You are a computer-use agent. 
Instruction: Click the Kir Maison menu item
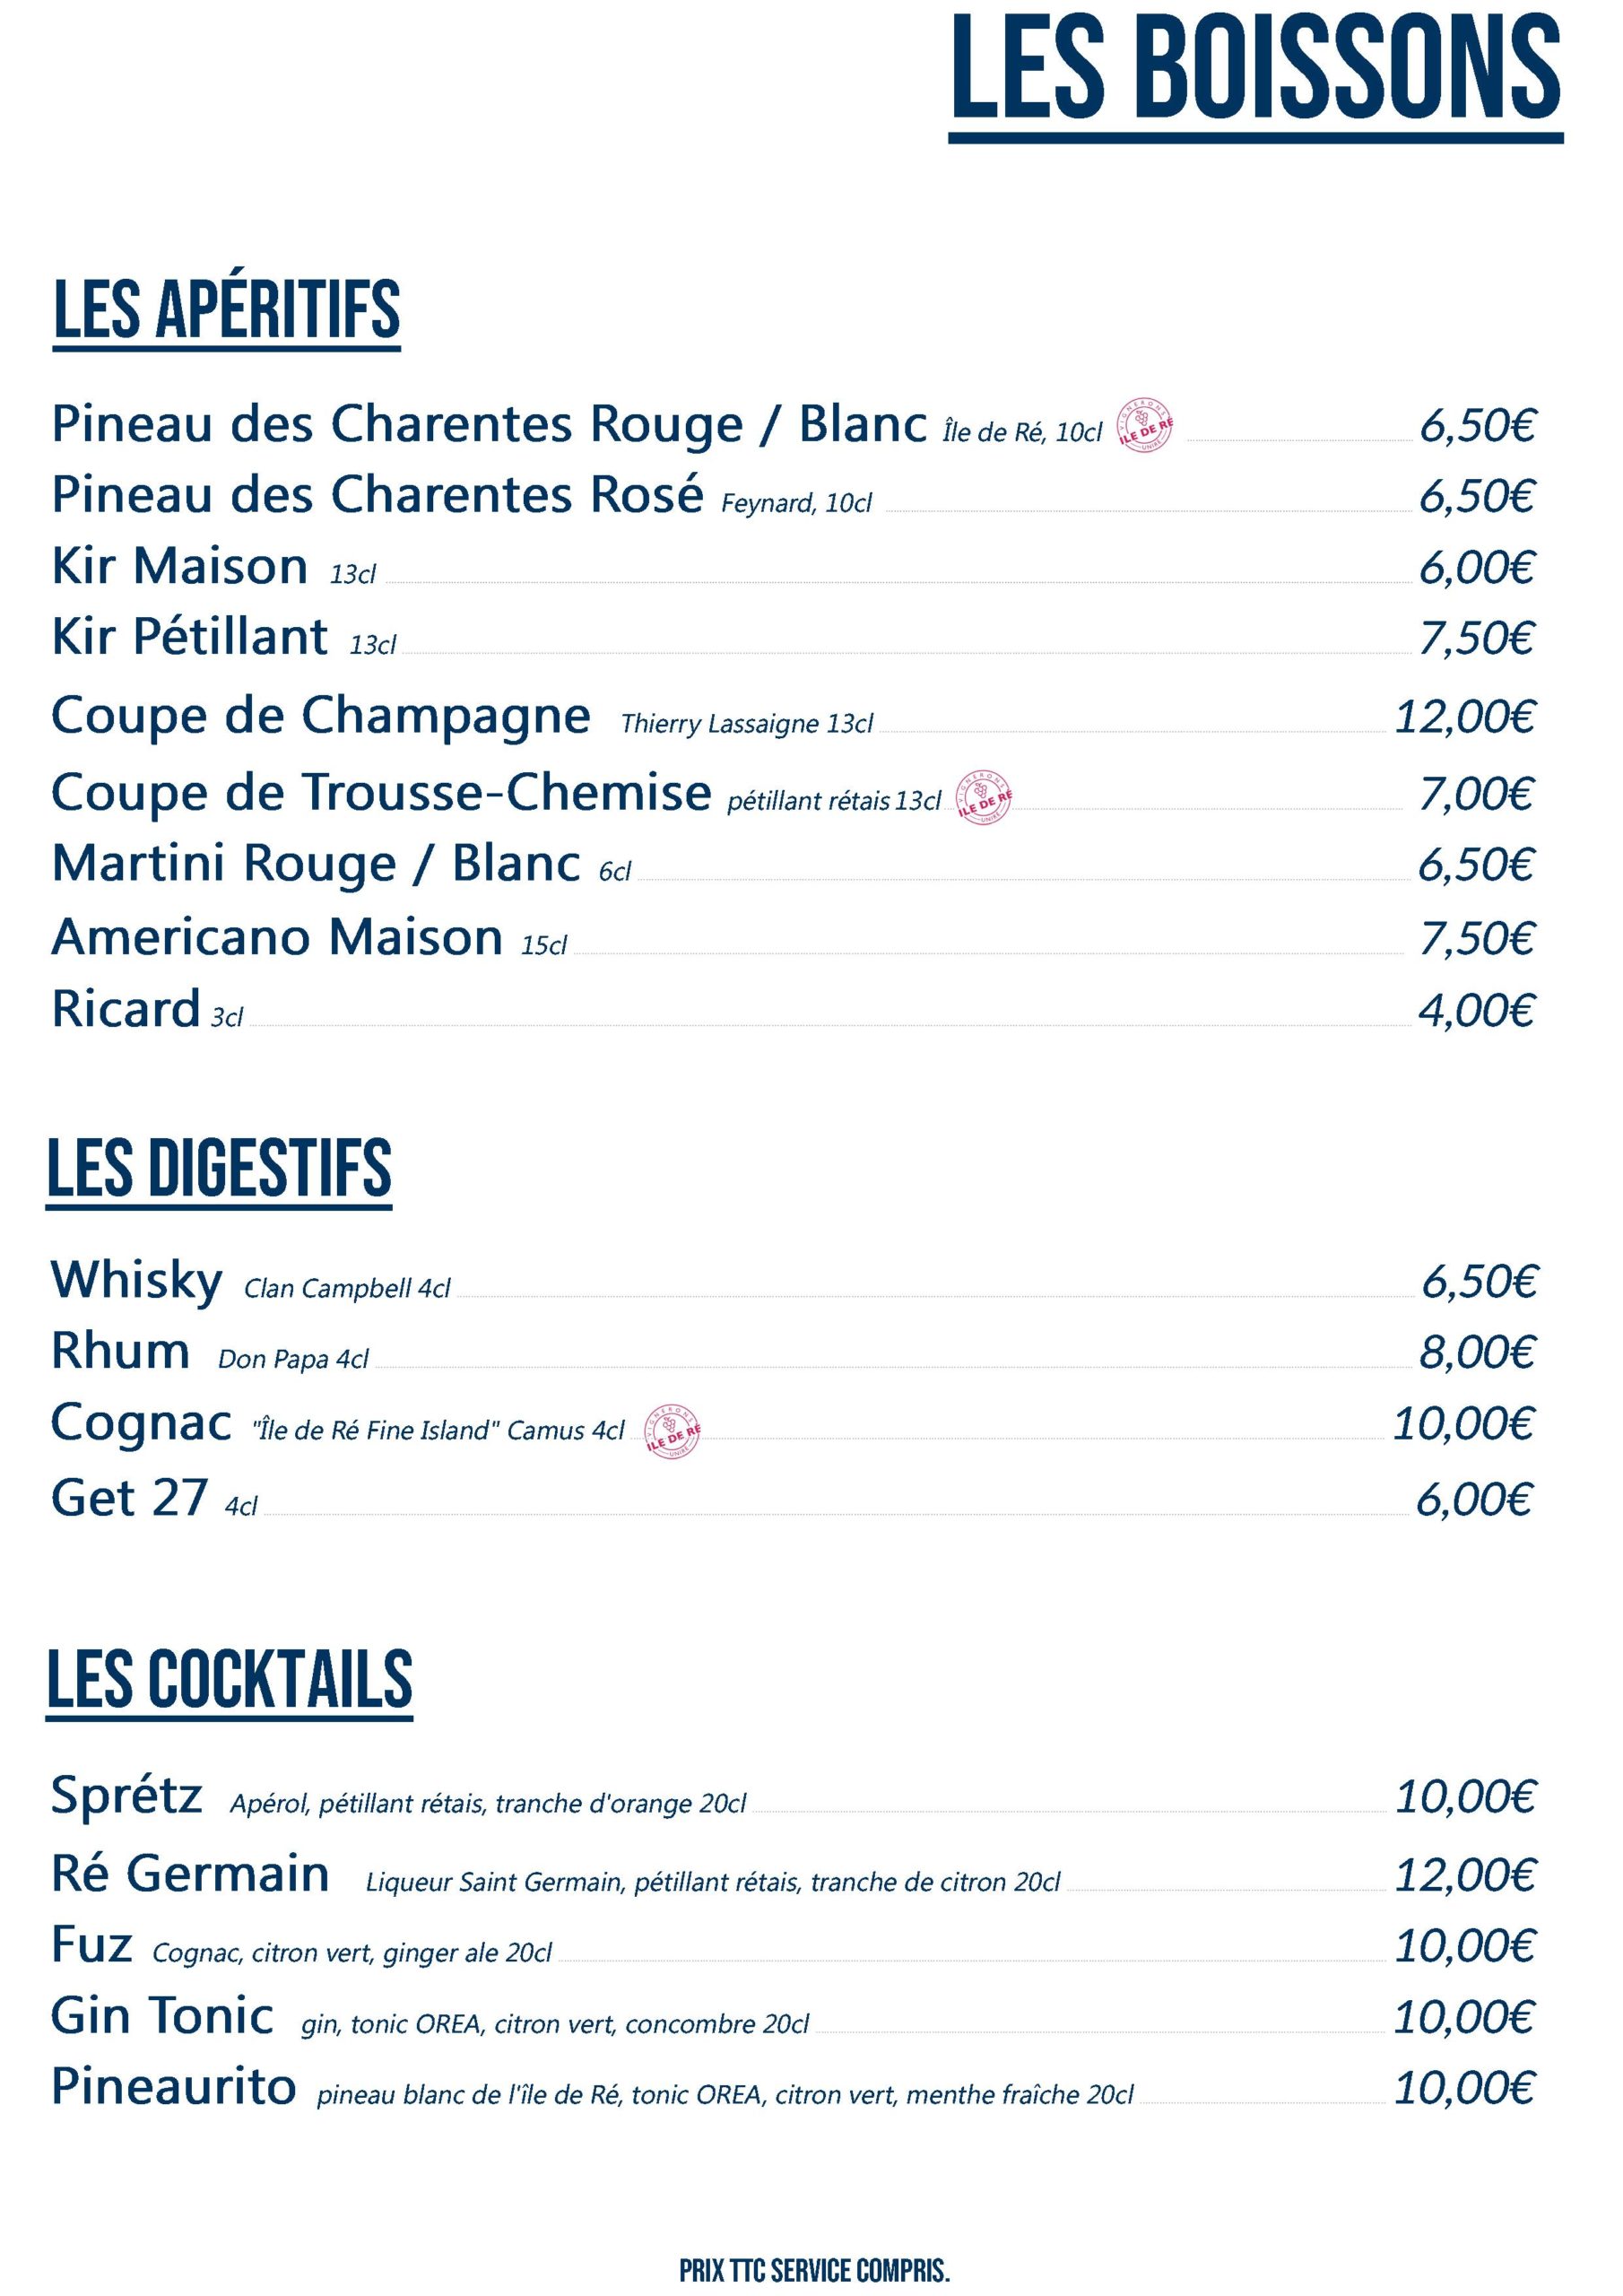[x=180, y=566]
